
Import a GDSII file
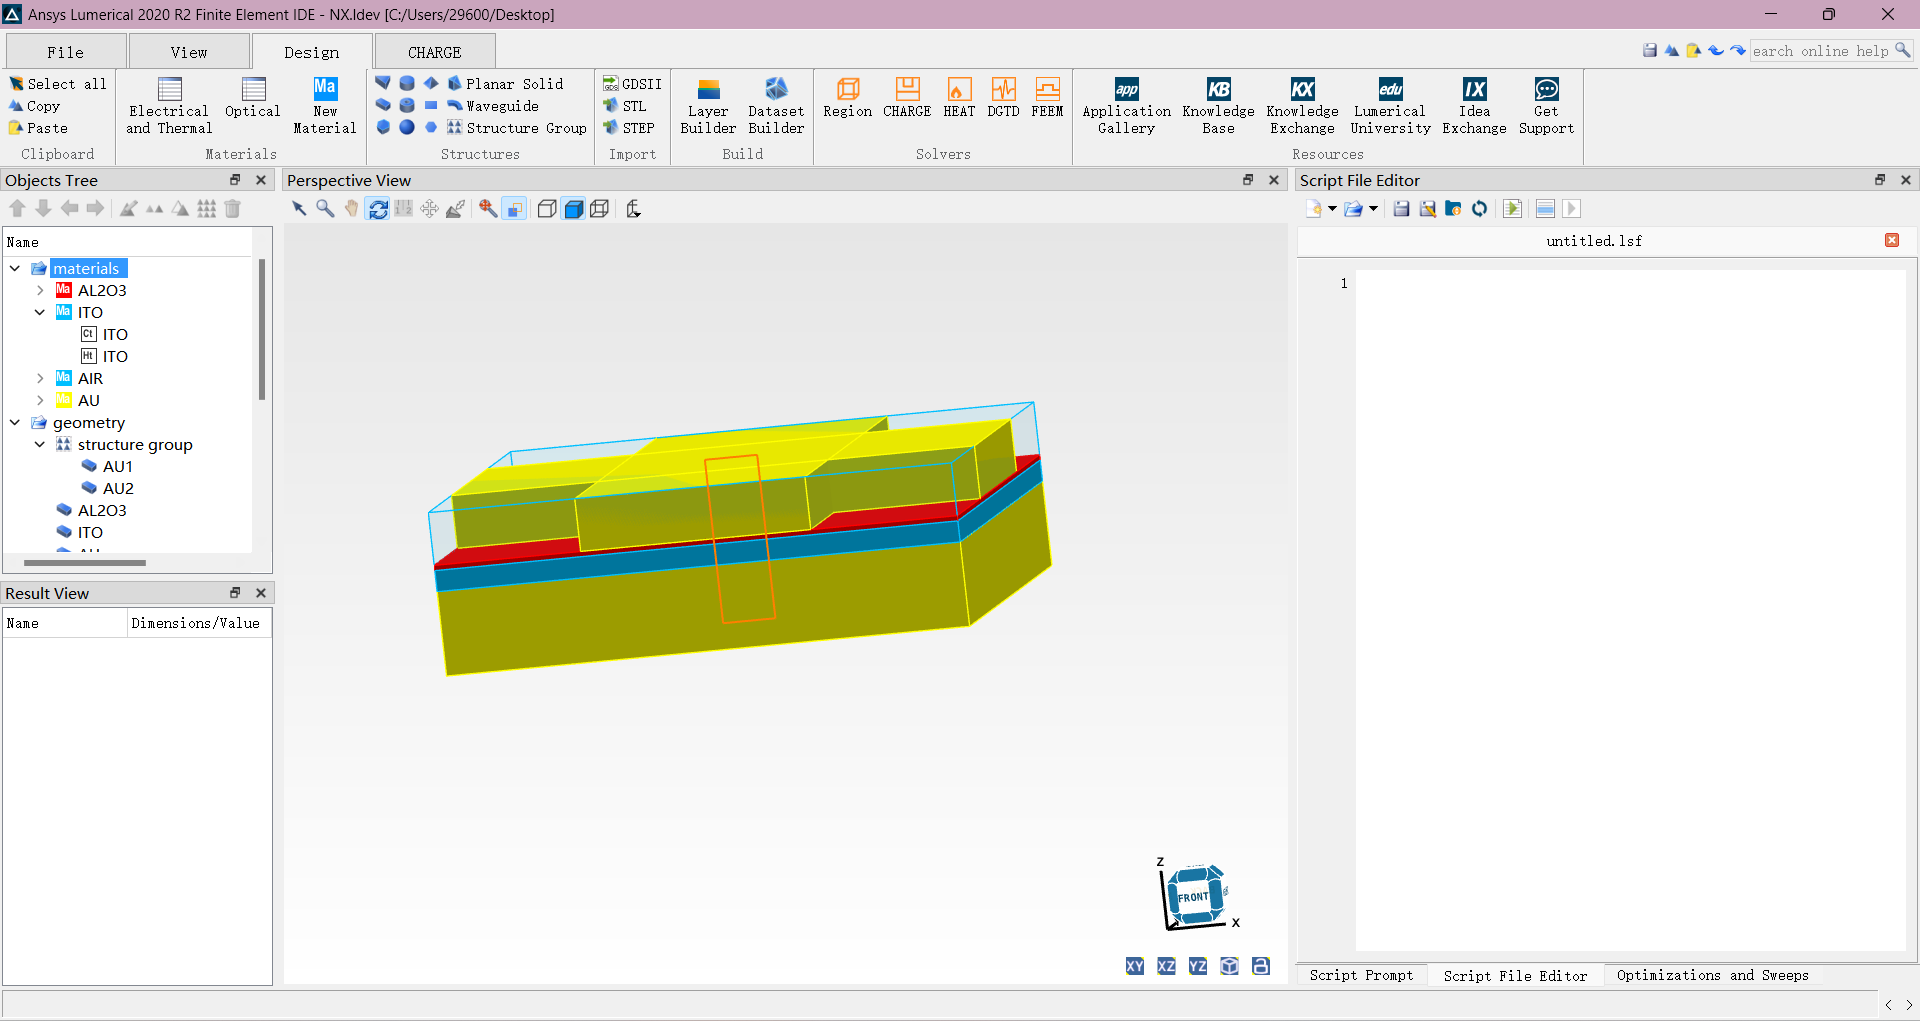coord(632,84)
